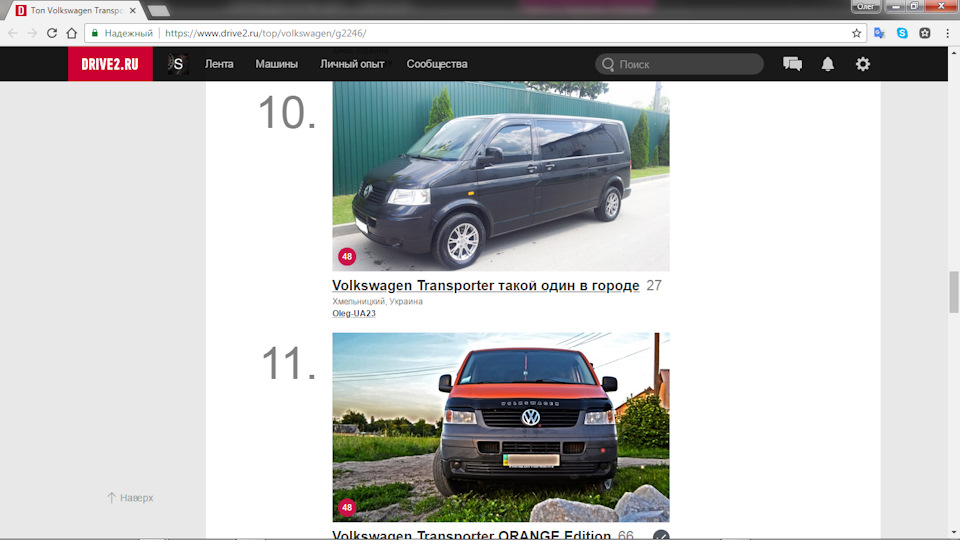Close the Volkswagen Transporter tab

[x=132, y=10]
